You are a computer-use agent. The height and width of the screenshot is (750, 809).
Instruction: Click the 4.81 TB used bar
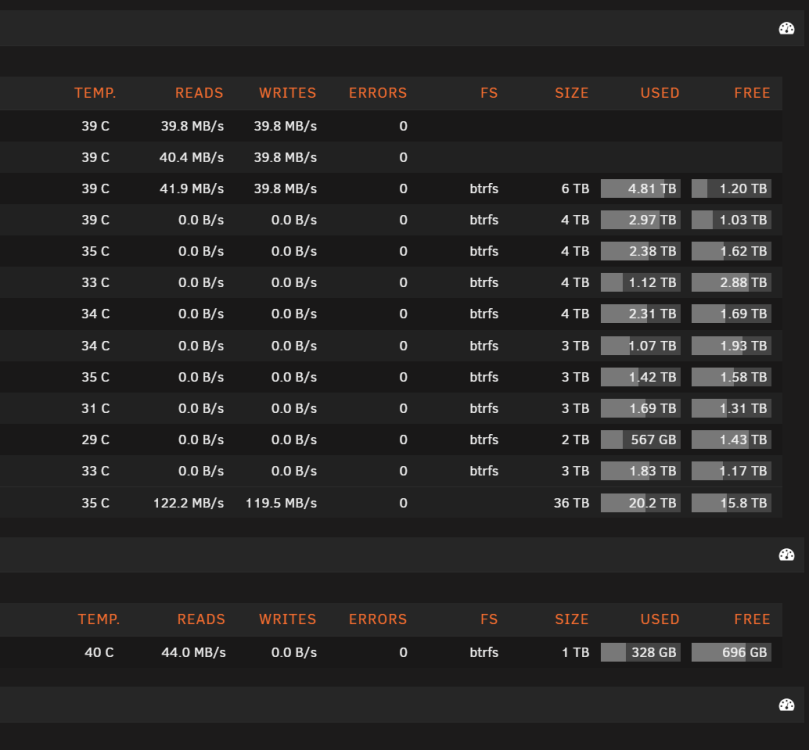(641, 189)
